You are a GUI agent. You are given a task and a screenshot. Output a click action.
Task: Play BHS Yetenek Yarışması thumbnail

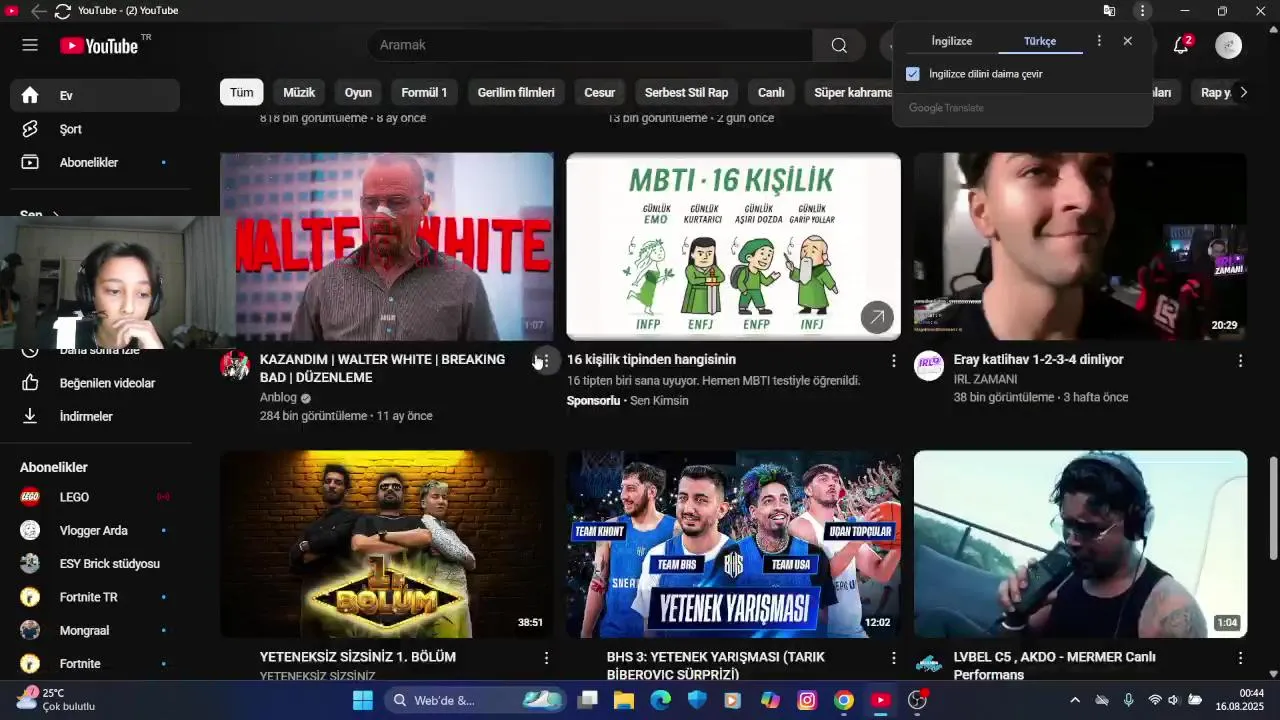click(x=733, y=544)
